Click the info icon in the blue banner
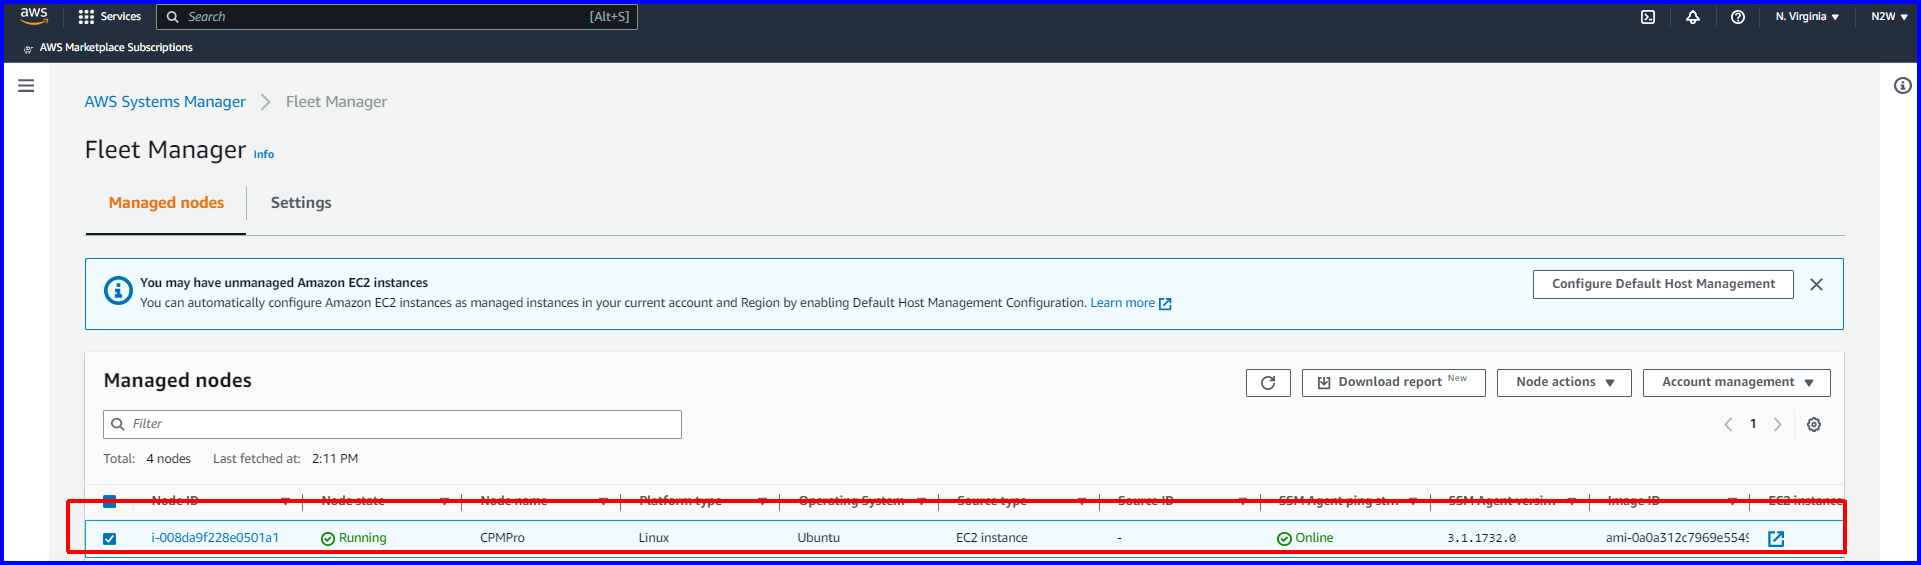1921x565 pixels. coord(118,291)
